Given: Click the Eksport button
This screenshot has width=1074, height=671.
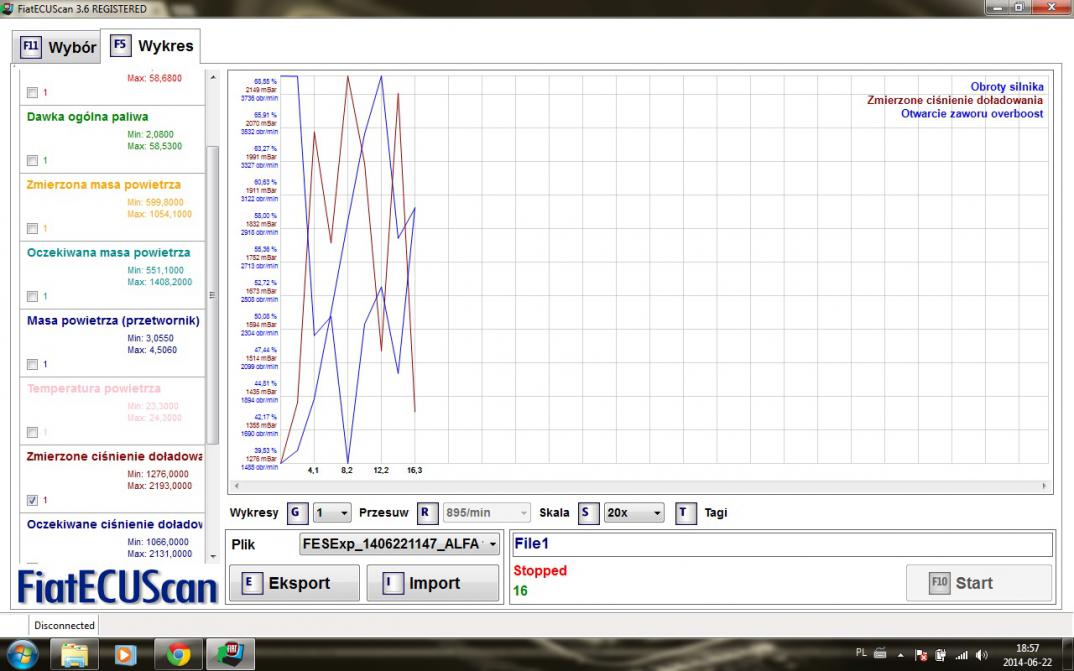Looking at the screenshot, I should pyautogui.click(x=294, y=583).
